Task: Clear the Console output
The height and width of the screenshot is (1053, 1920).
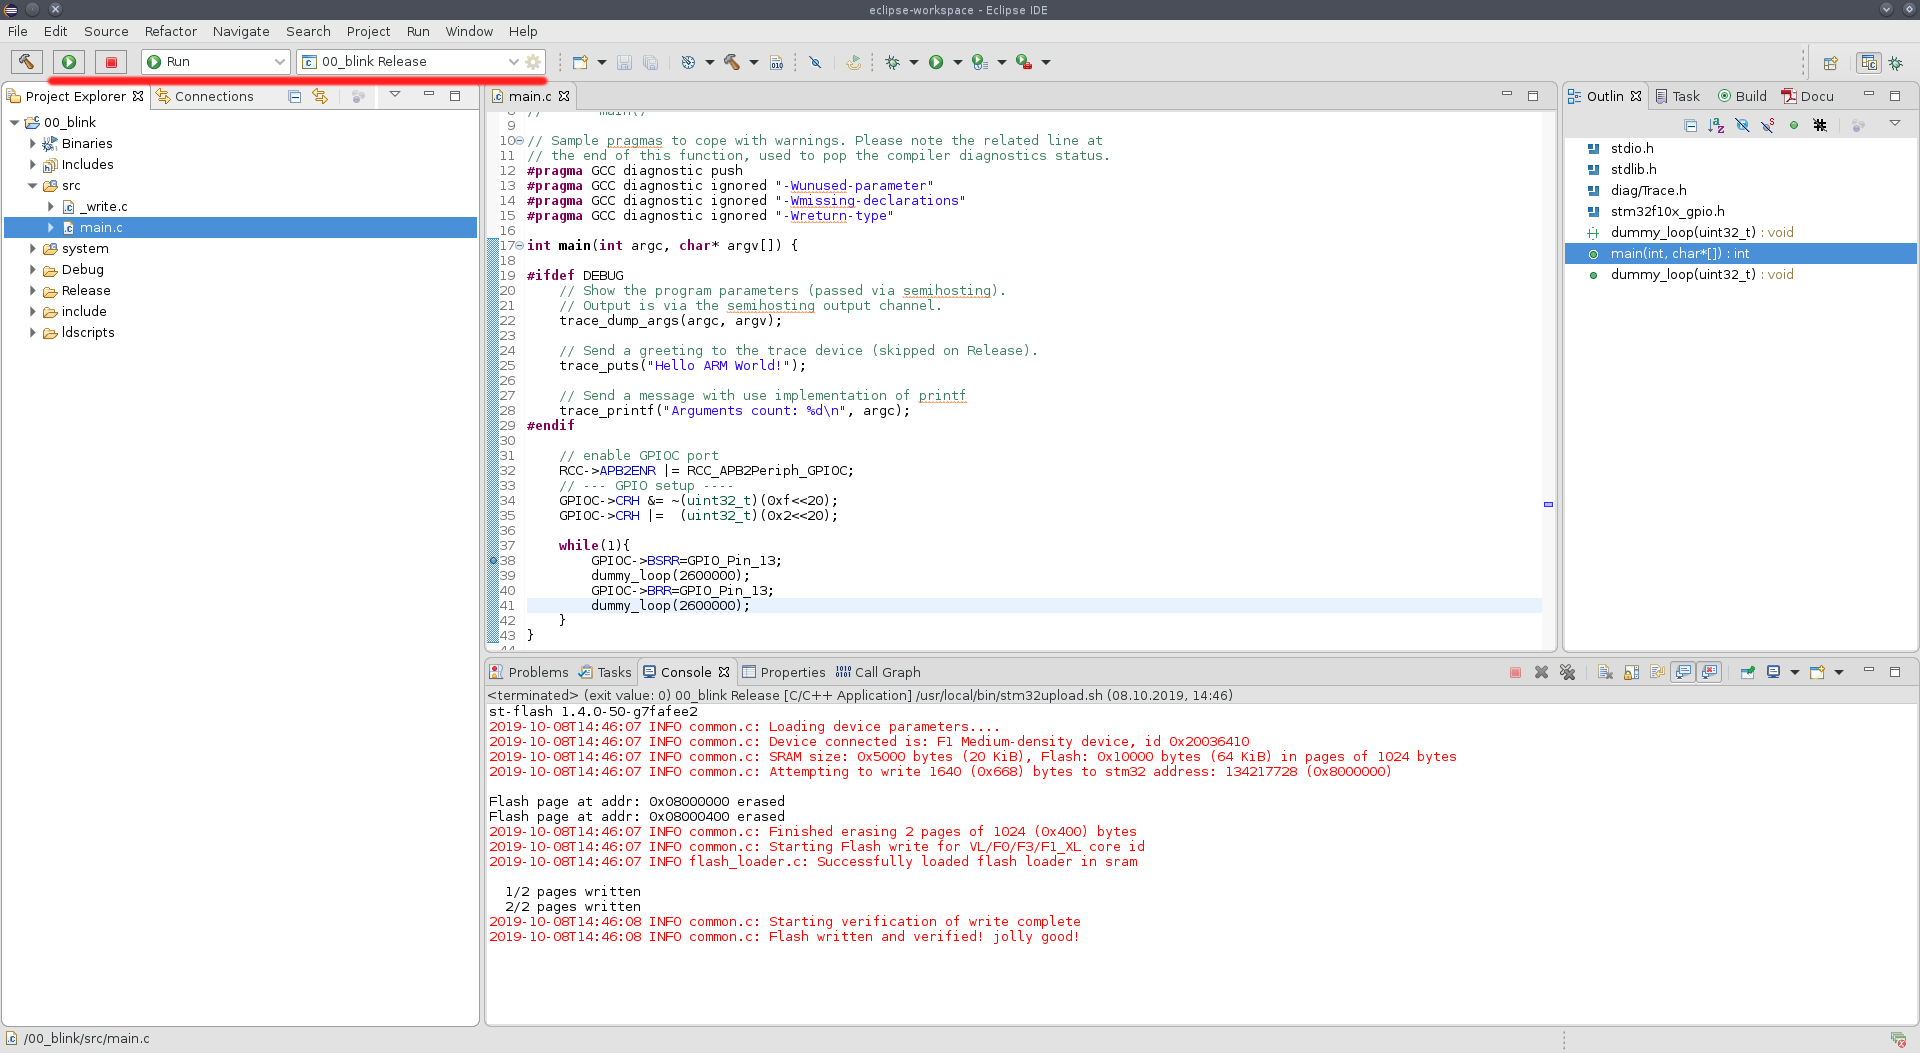Action: (1604, 672)
